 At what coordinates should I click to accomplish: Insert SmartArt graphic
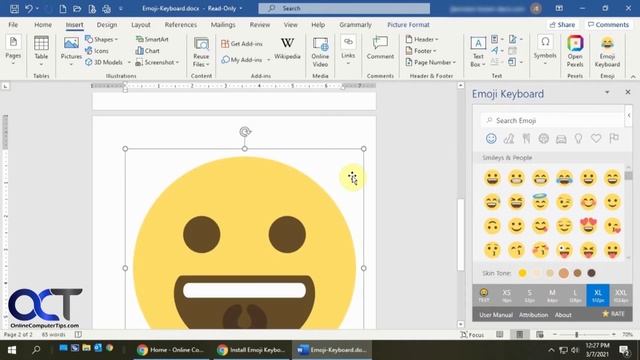pos(152,39)
